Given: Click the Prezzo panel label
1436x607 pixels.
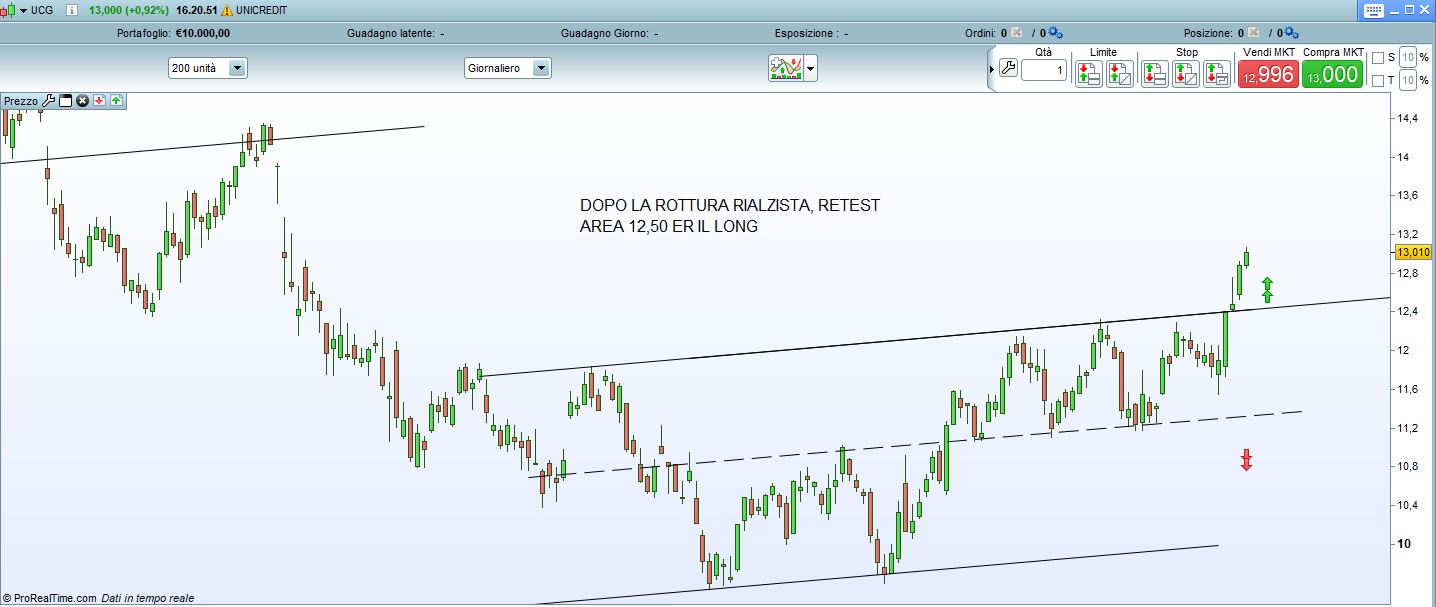Looking at the screenshot, I should click(x=21, y=101).
